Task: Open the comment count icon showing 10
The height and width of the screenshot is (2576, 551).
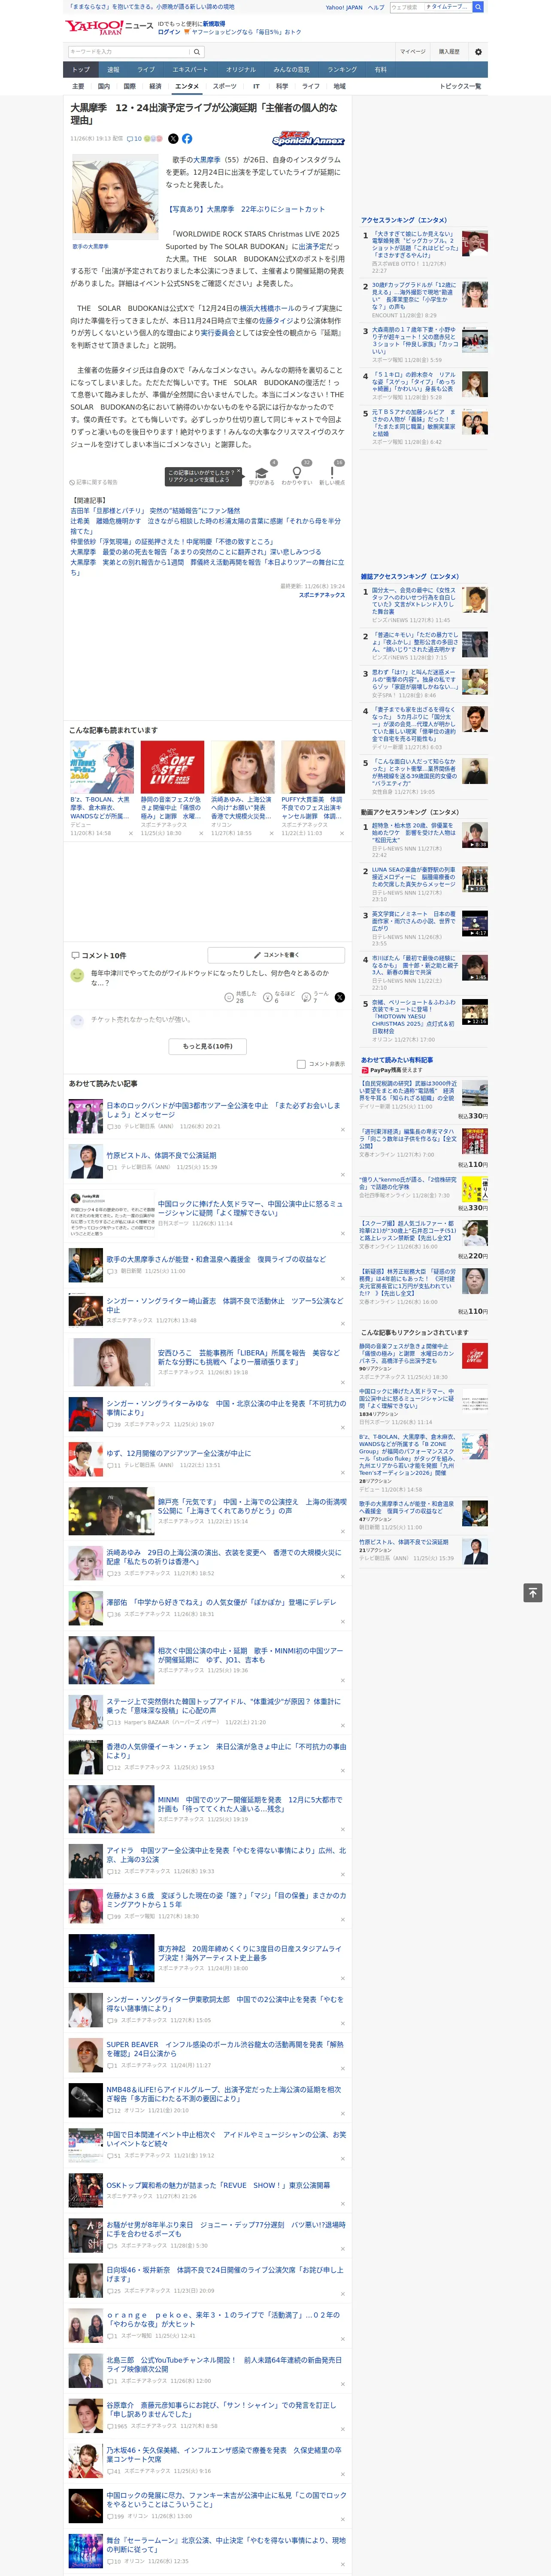Action: click(x=134, y=139)
